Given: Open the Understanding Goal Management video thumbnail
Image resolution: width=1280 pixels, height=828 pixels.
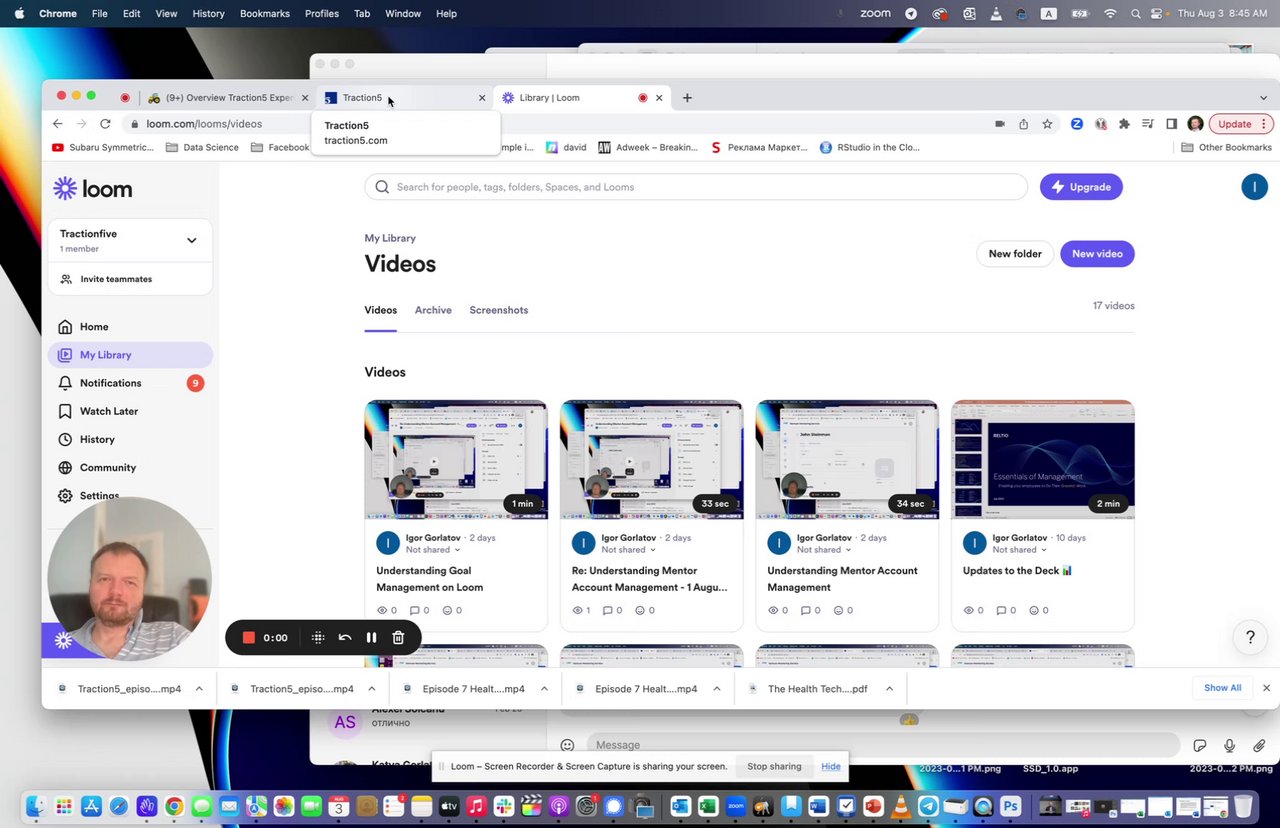Looking at the screenshot, I should (x=456, y=460).
